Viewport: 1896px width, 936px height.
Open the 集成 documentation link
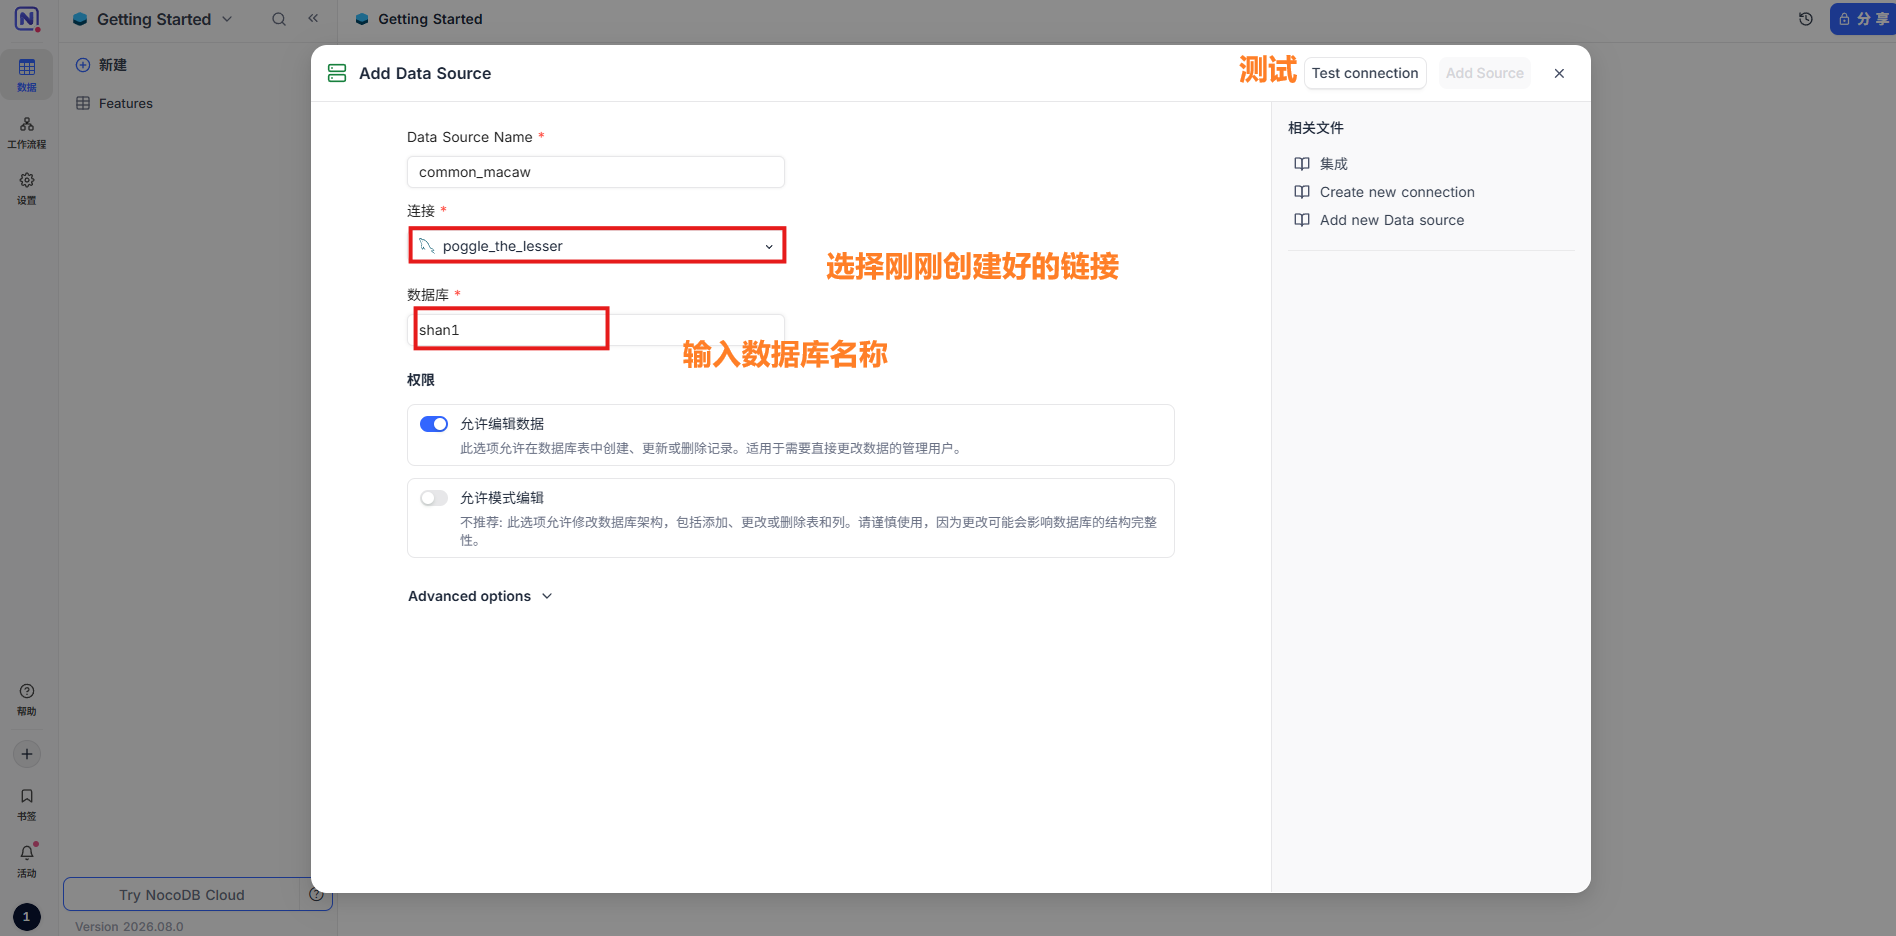click(x=1334, y=164)
